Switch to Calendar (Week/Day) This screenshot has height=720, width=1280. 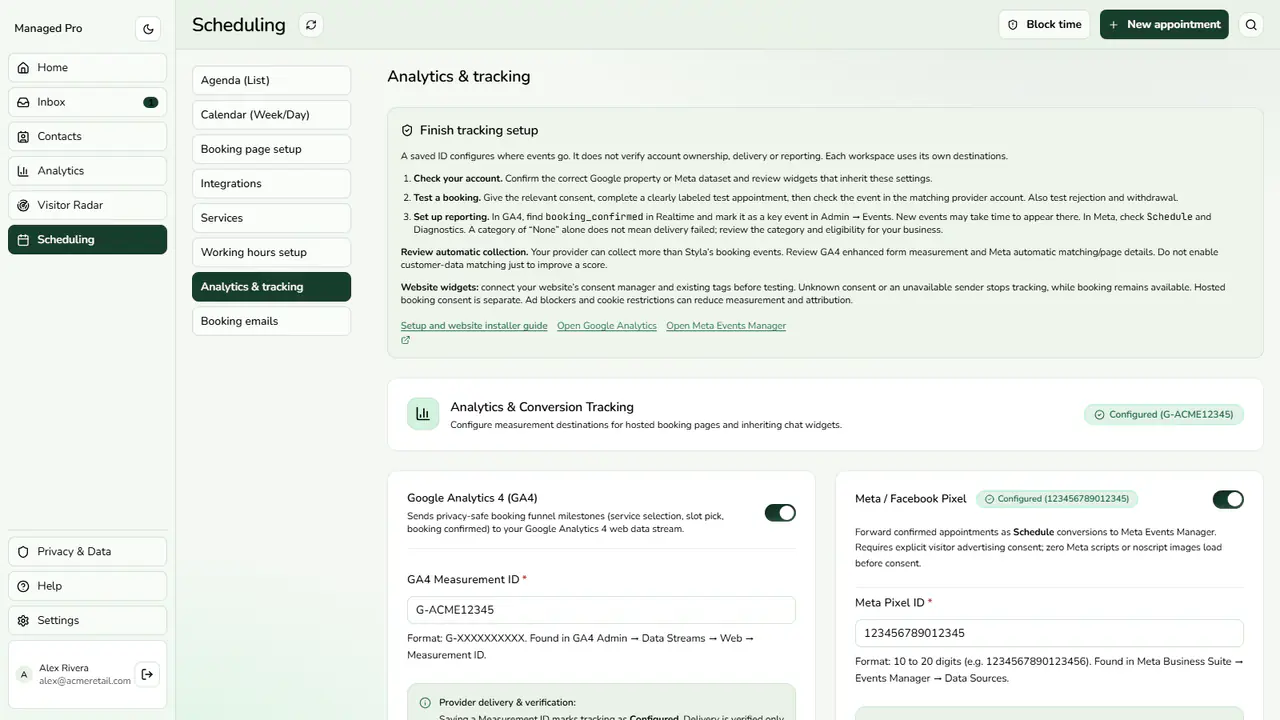(x=271, y=115)
